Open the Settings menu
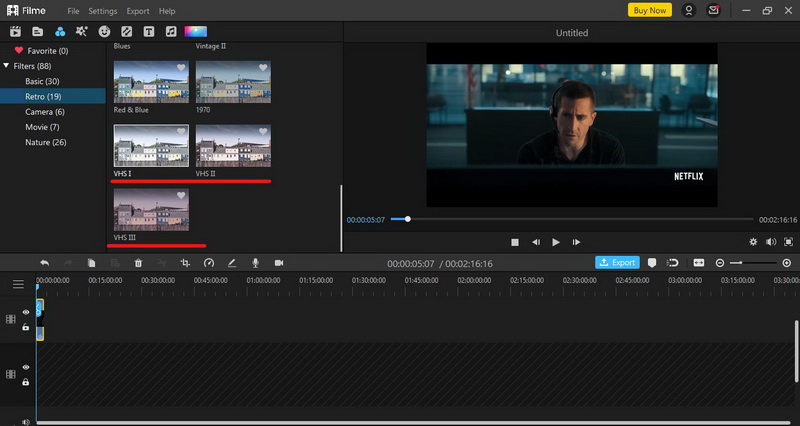 103,11
